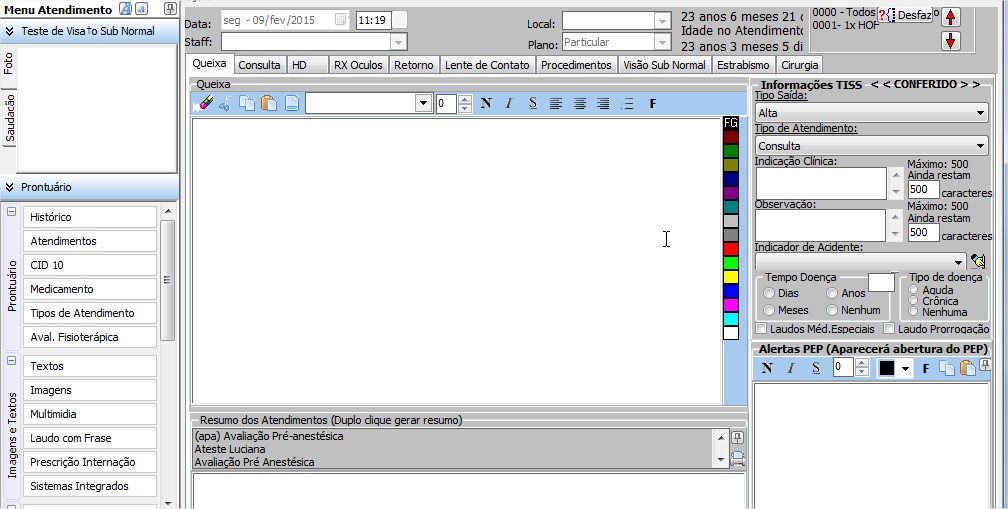Image resolution: width=1008 pixels, height=509 pixels.
Task: Select the Meses radio button
Action: click(768, 310)
